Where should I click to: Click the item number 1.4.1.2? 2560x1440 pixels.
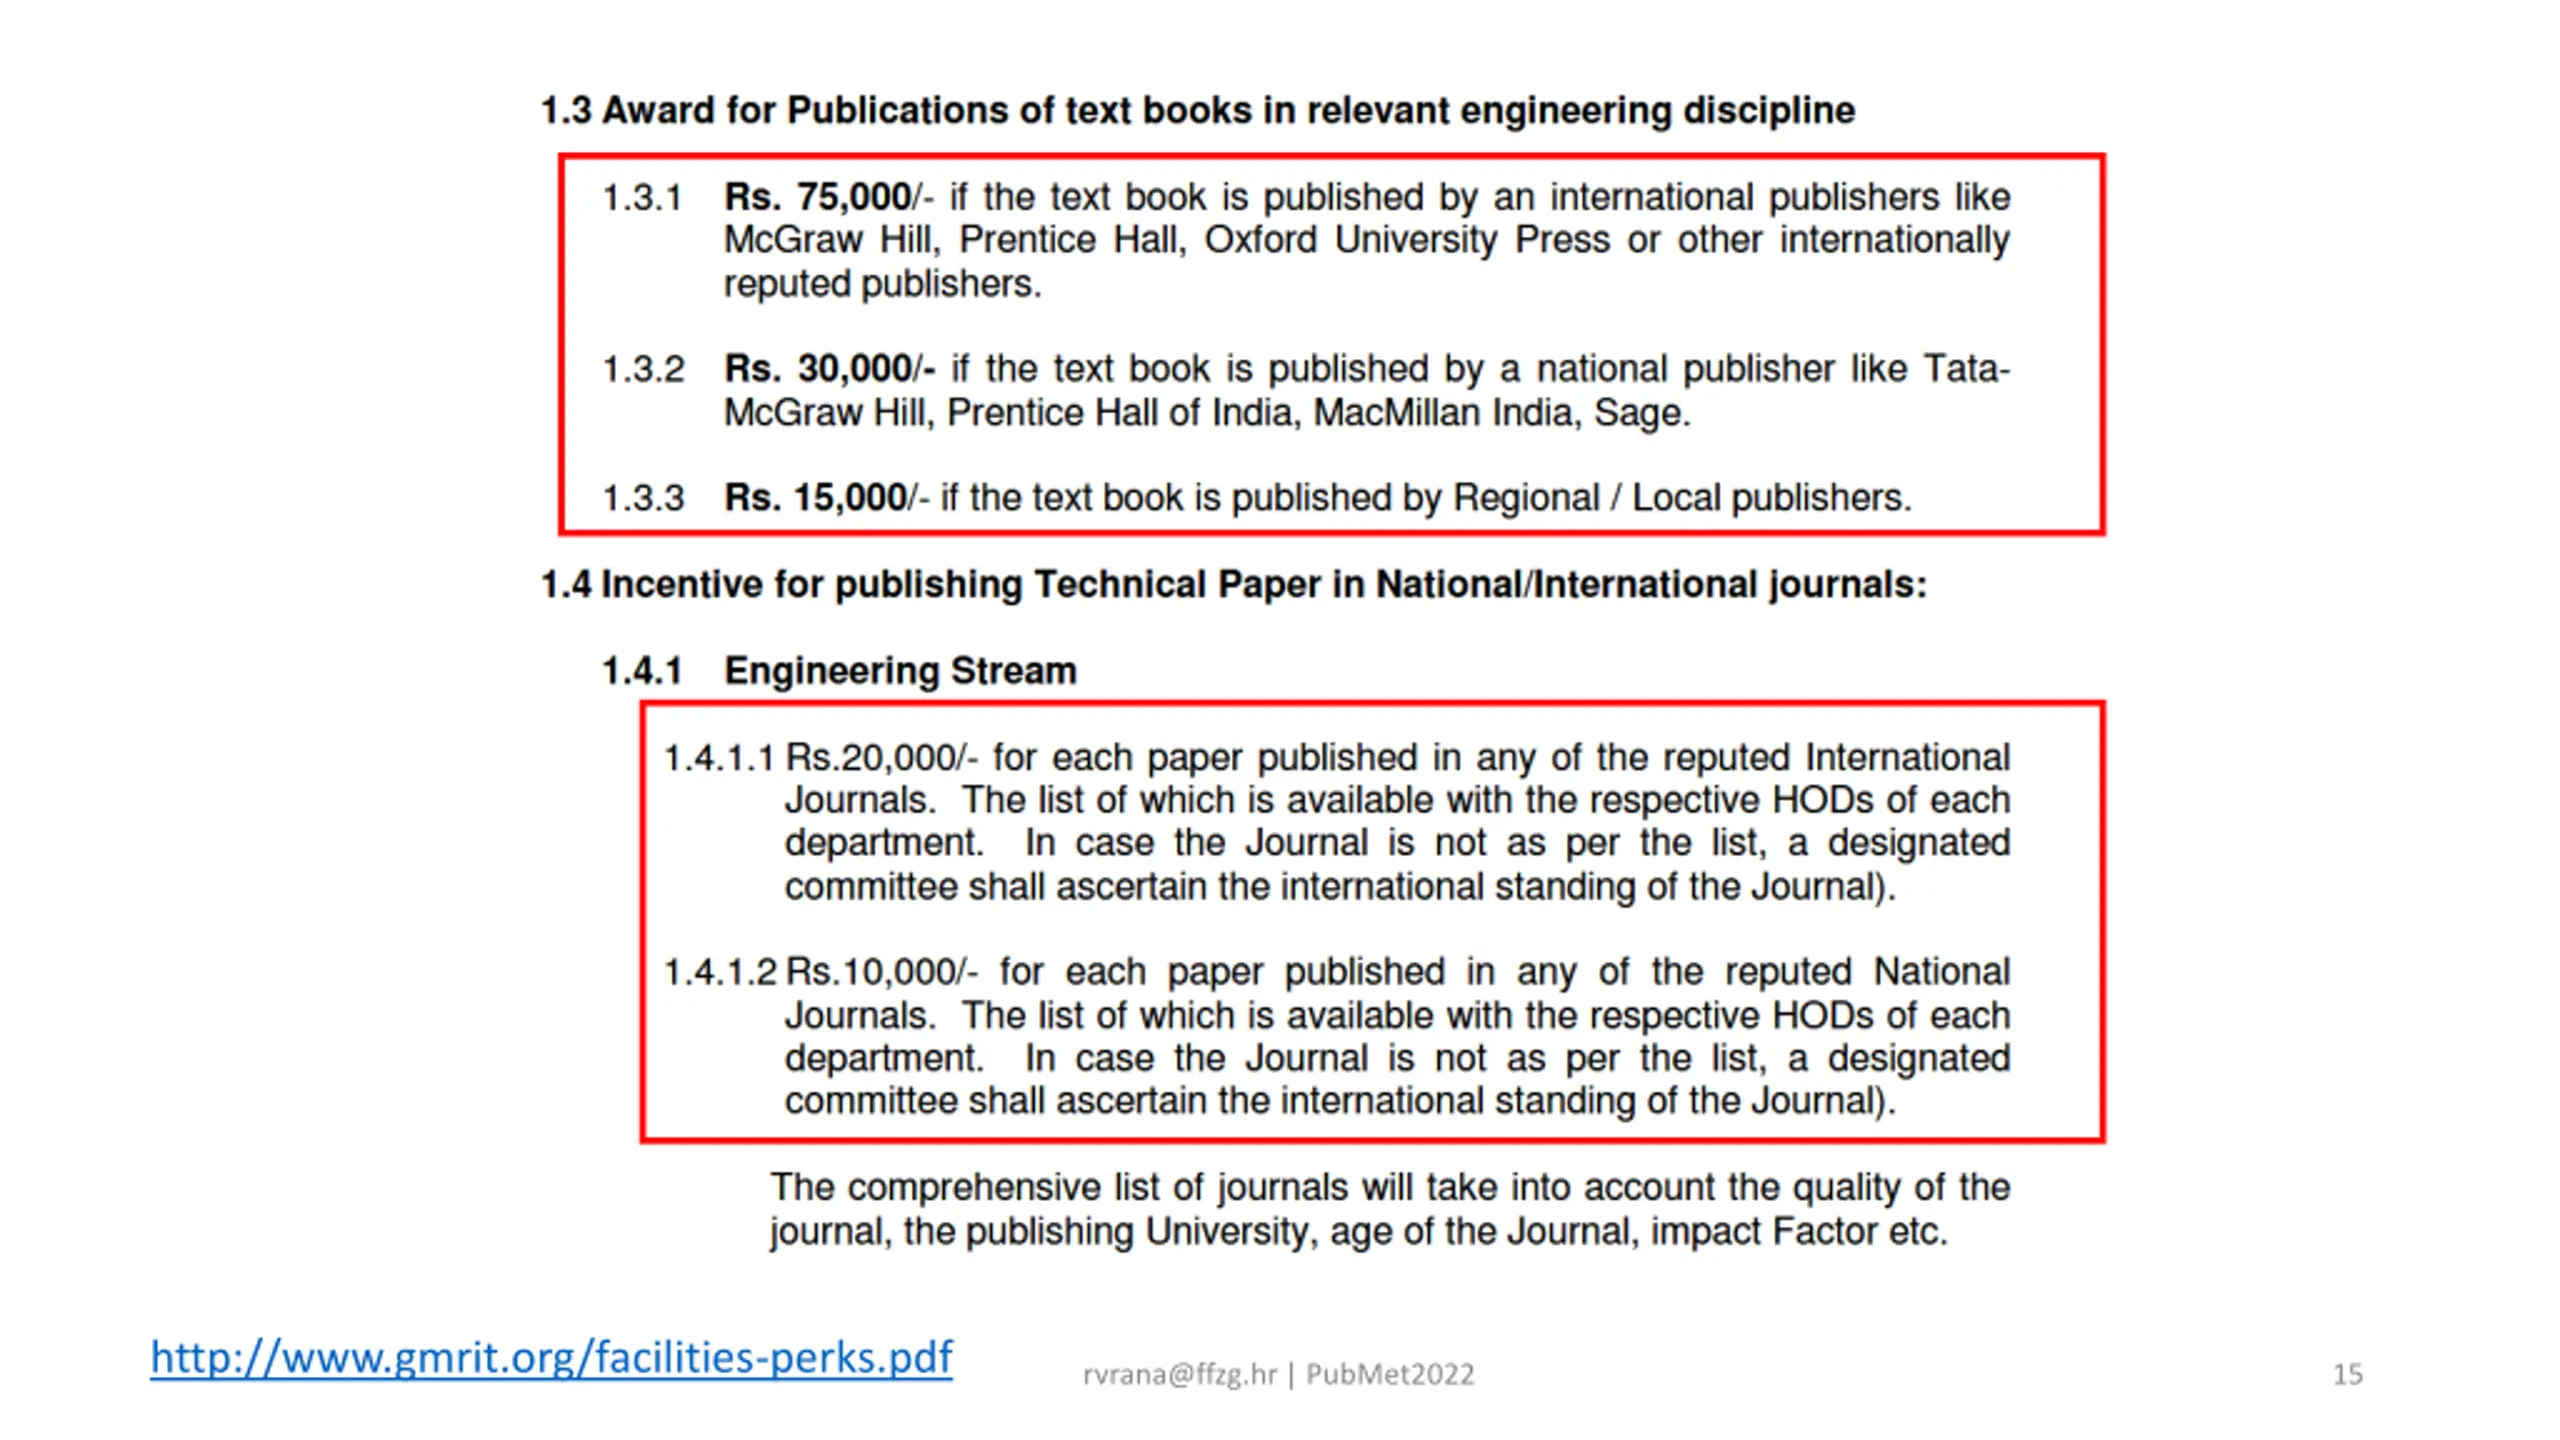point(720,972)
